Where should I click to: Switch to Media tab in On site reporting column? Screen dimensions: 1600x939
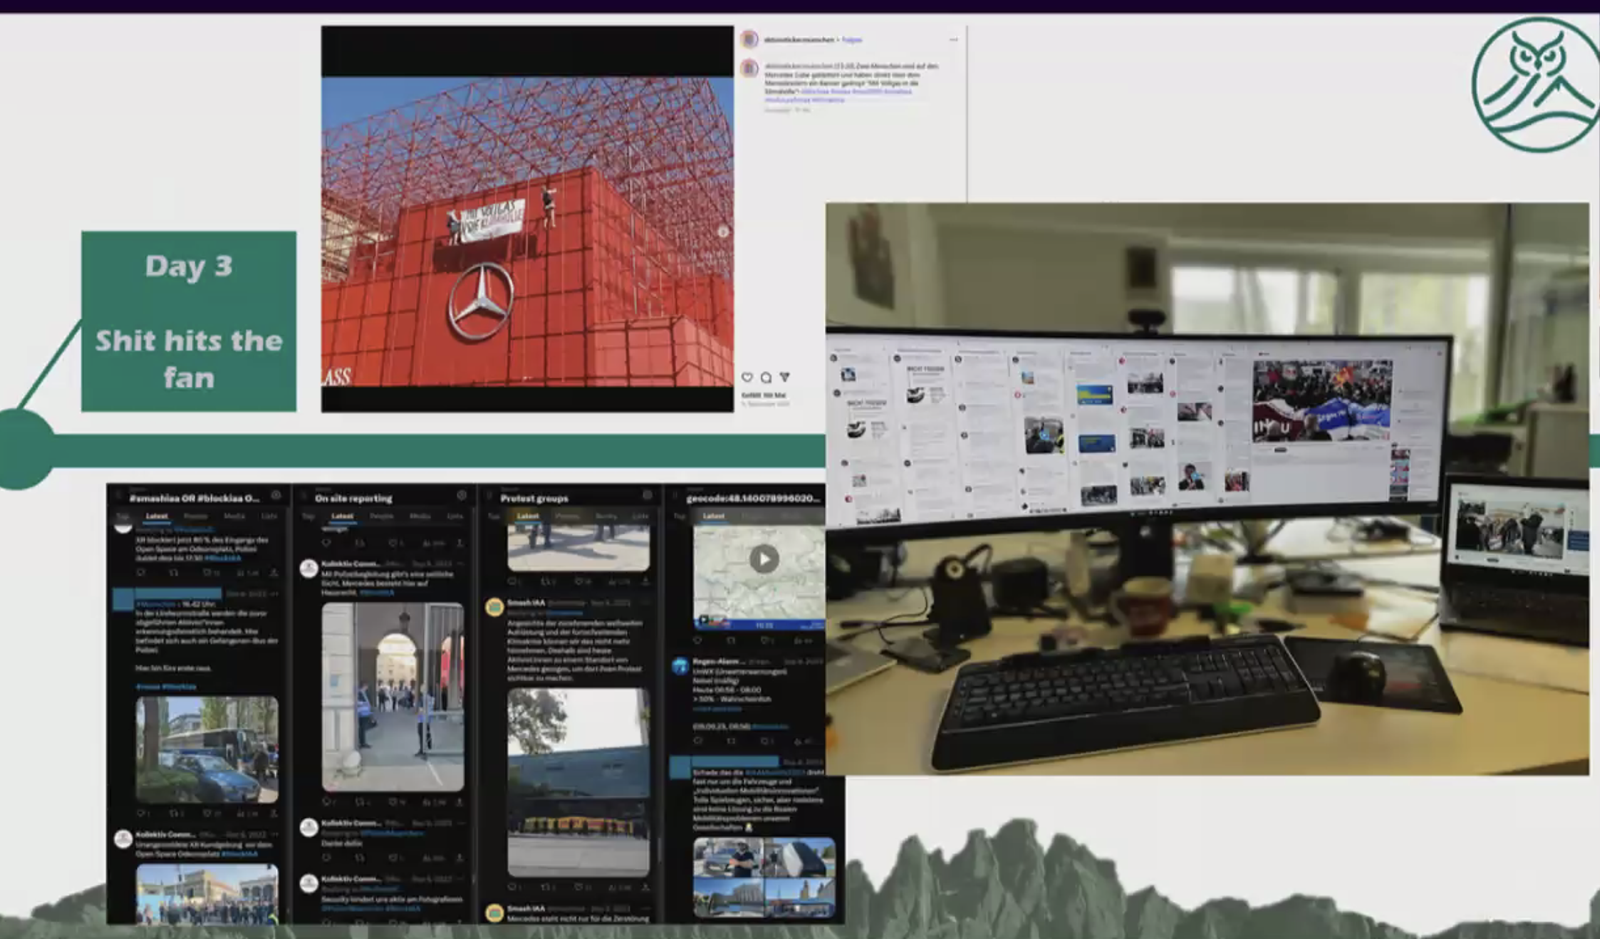[x=420, y=516]
